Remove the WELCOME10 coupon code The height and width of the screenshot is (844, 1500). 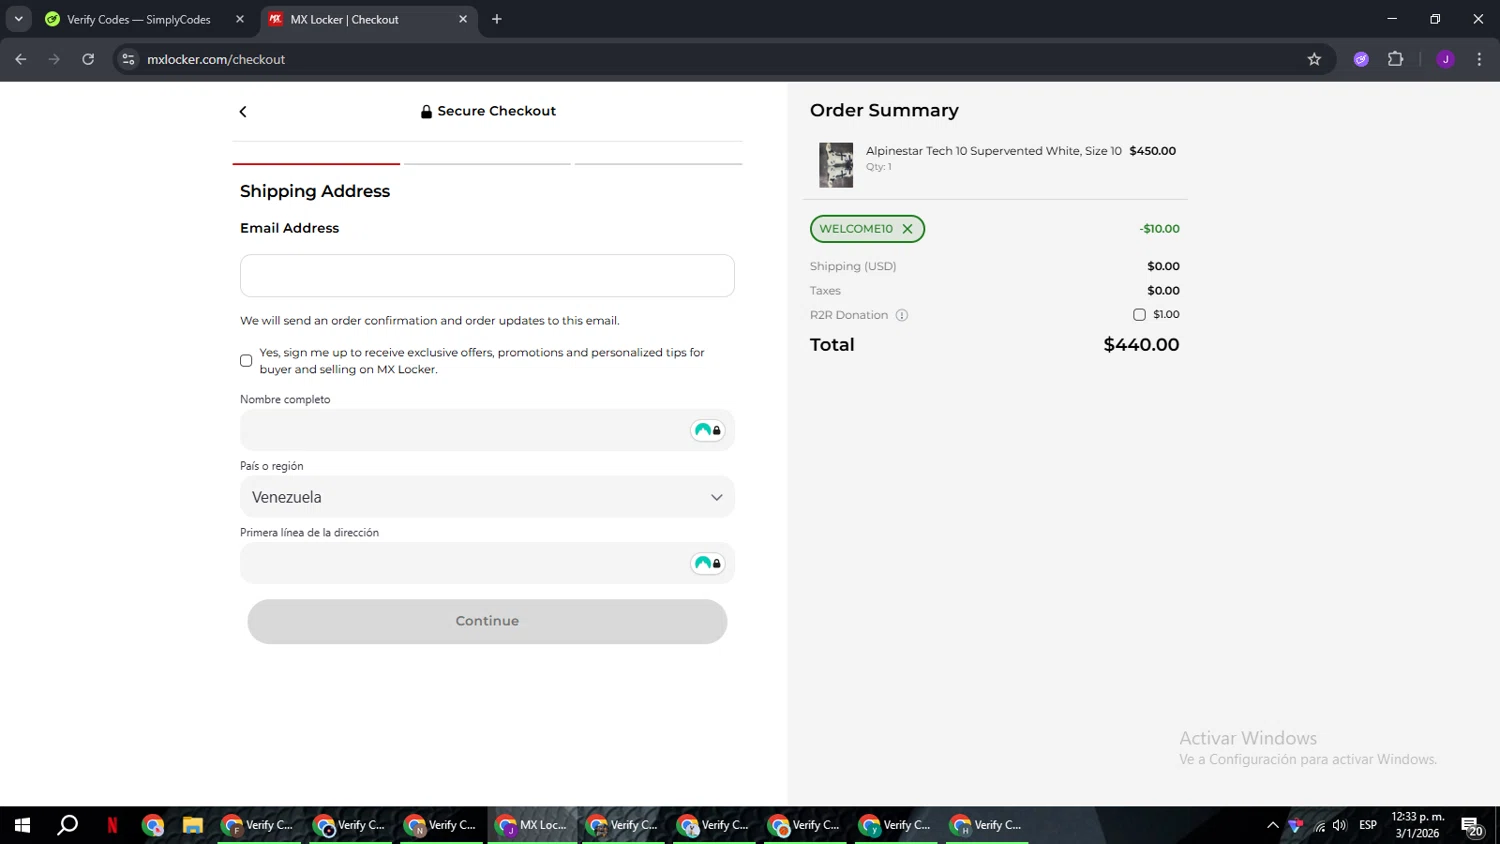[907, 229]
